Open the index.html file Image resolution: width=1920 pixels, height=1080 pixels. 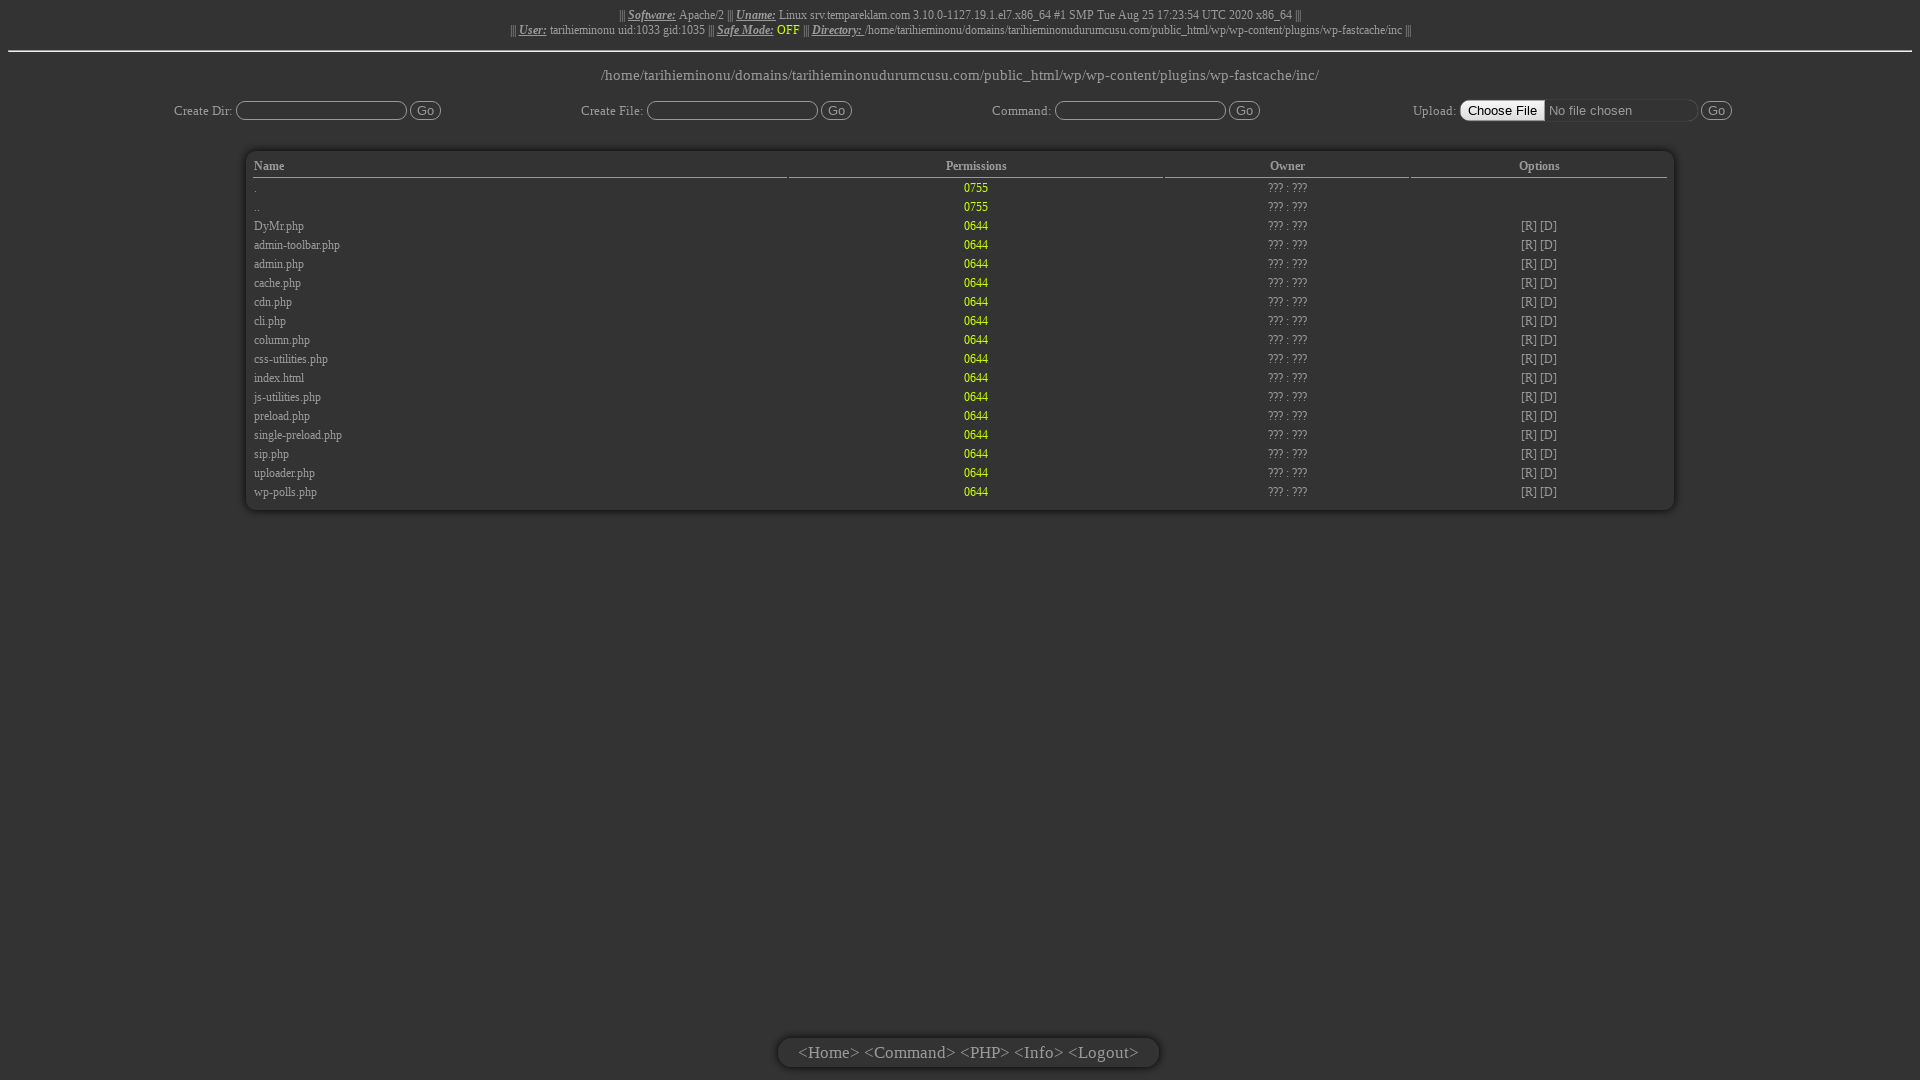tap(279, 378)
